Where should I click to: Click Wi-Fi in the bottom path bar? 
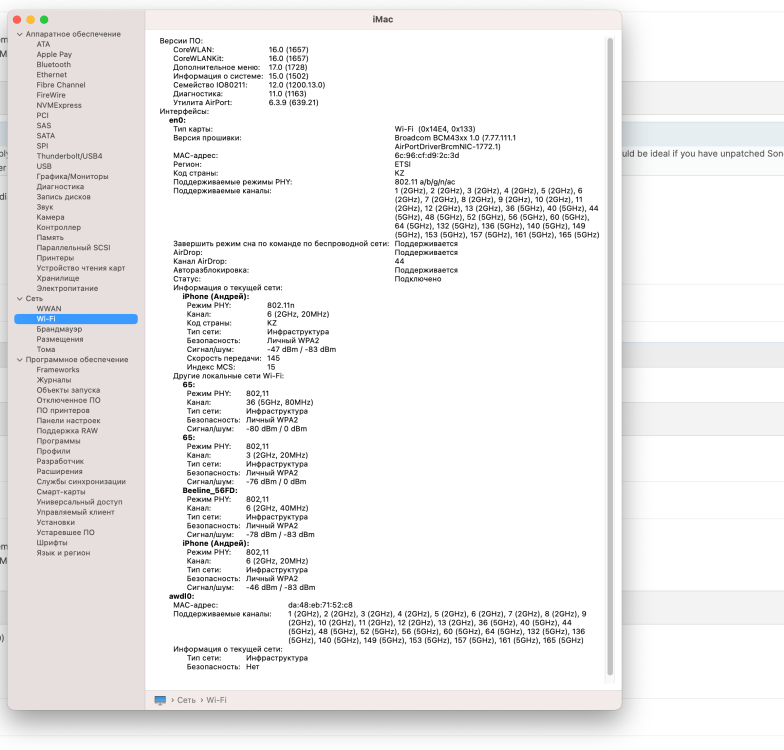(x=216, y=700)
